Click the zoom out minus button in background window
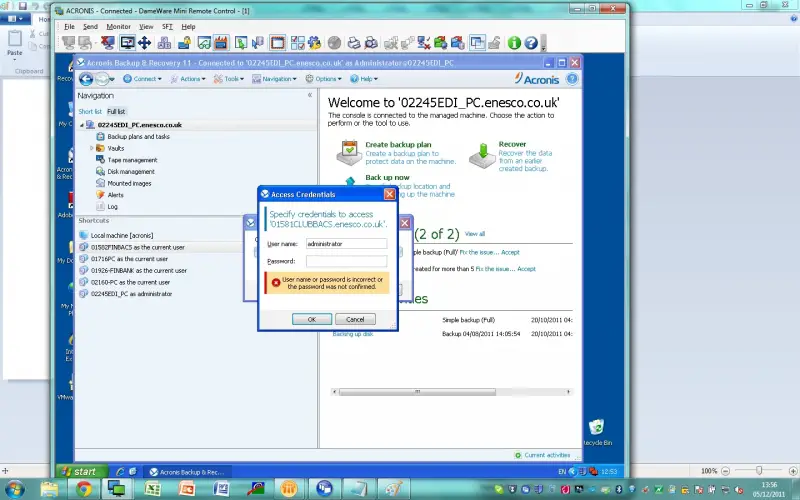The height and width of the screenshot is (500, 800). 726,471
